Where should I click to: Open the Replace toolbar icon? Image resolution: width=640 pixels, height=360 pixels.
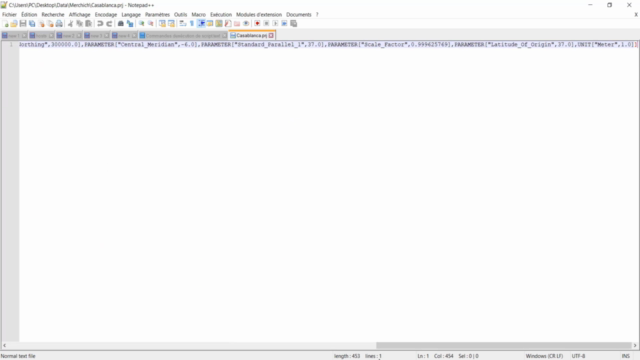(x=130, y=24)
